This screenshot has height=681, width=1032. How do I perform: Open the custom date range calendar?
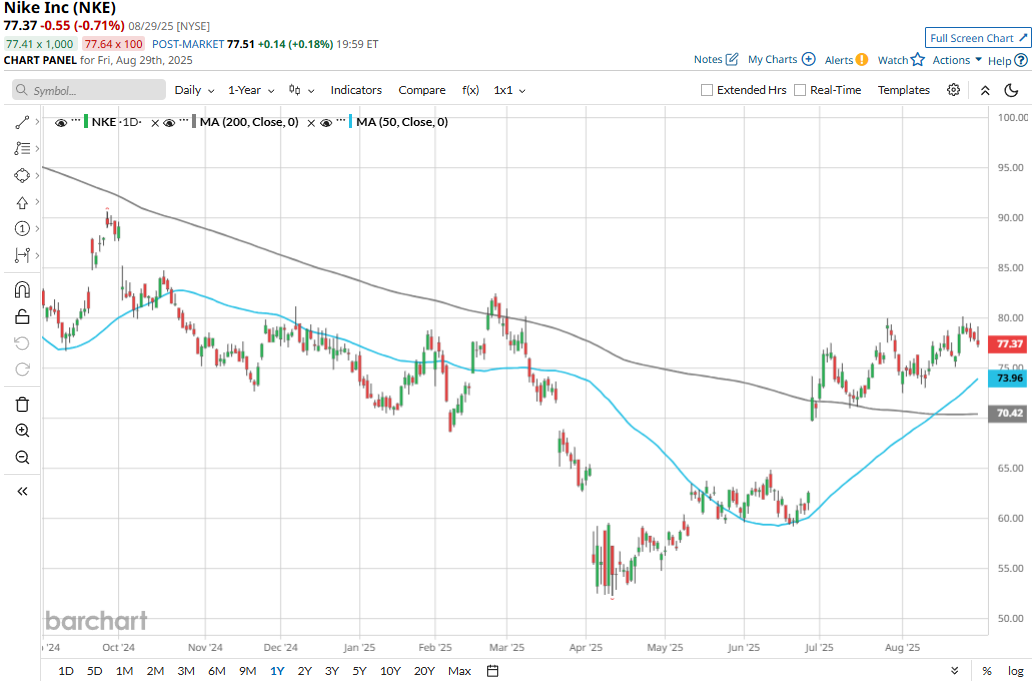(x=492, y=670)
